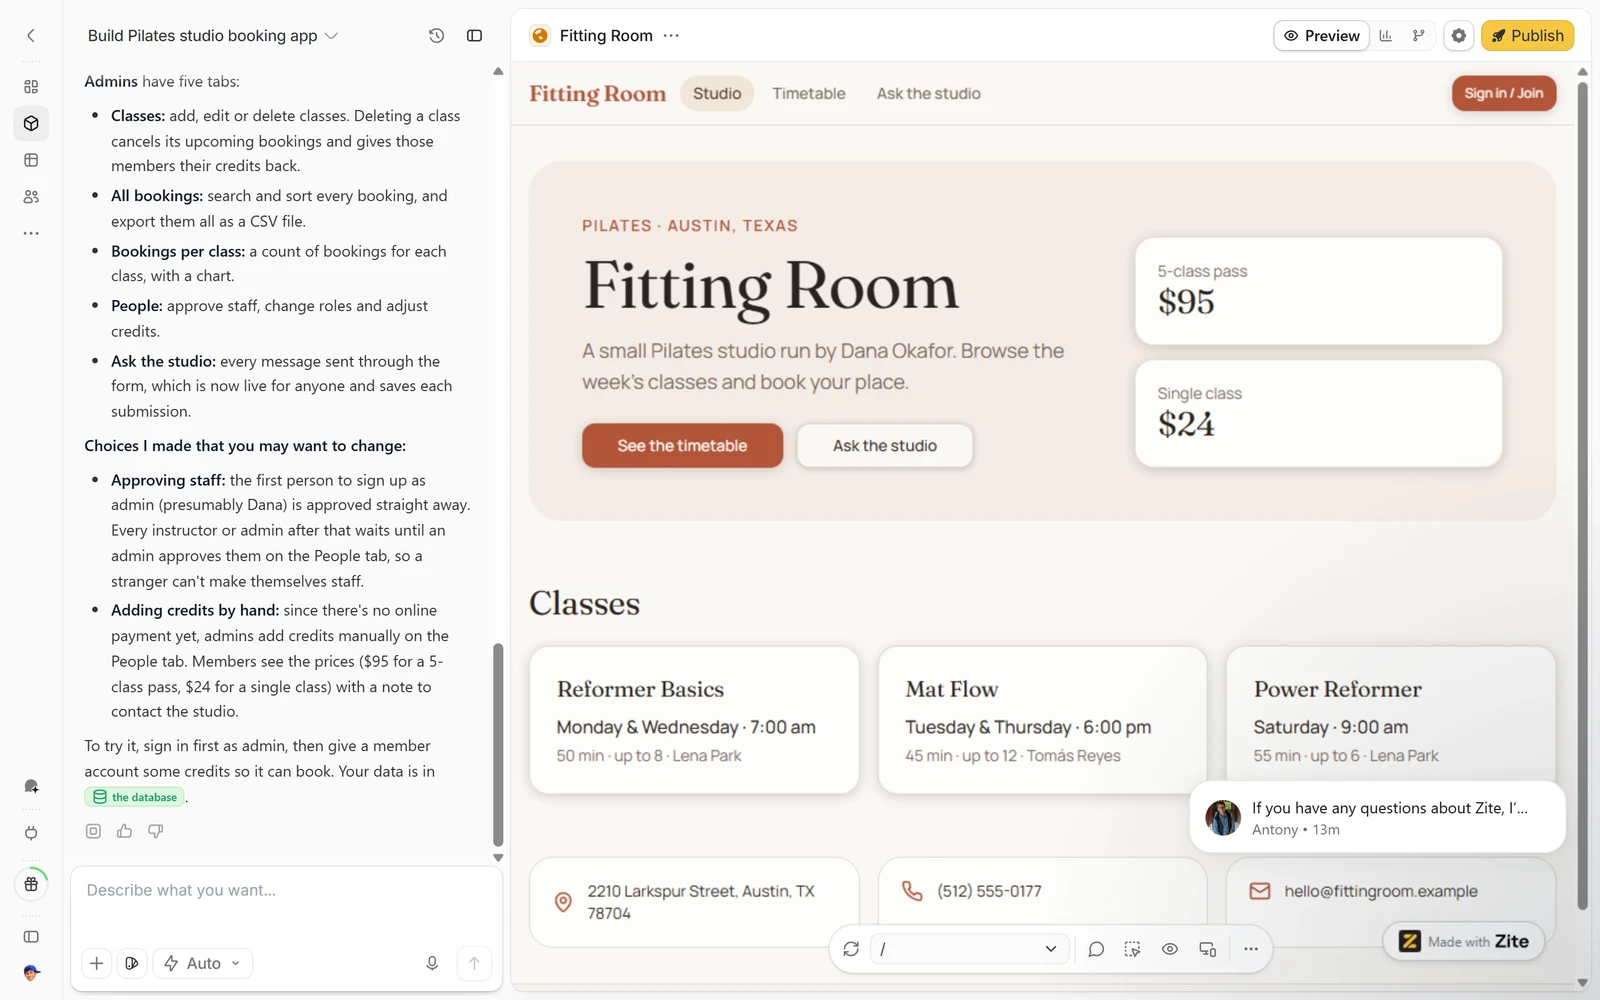Click the white Ask the studio button
The width and height of the screenshot is (1600, 1000).
tap(884, 446)
